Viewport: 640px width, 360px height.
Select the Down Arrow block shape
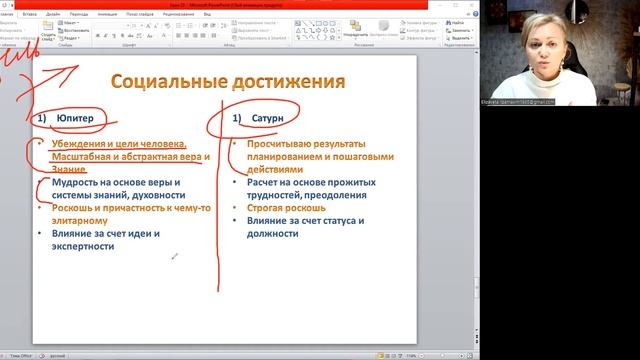[326, 31]
